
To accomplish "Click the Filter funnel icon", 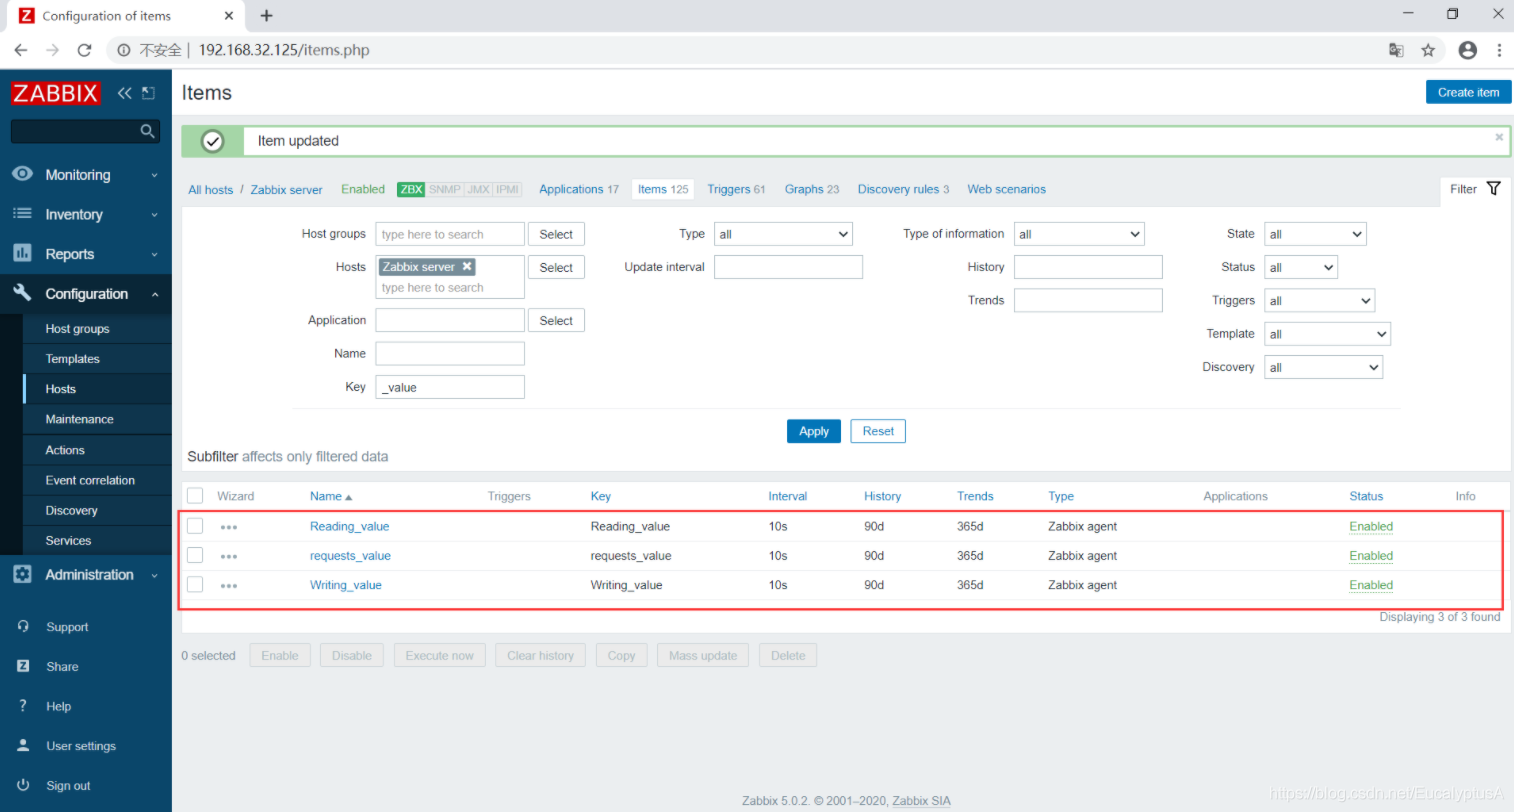I will coord(1493,188).
